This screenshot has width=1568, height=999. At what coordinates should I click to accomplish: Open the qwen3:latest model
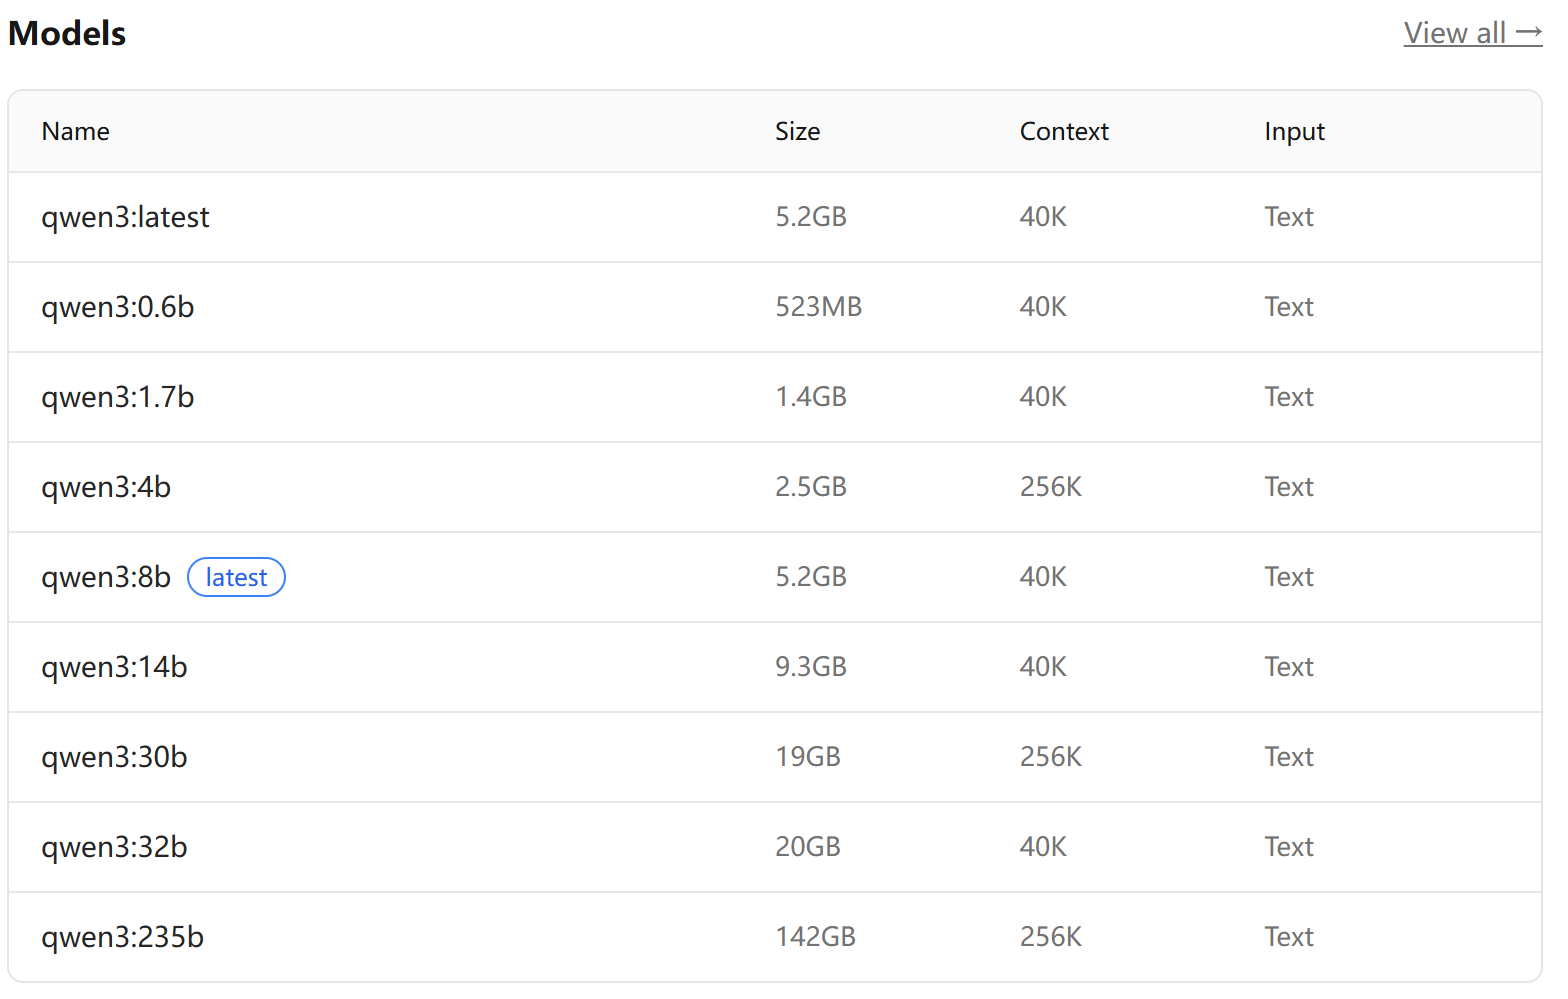[x=125, y=217]
